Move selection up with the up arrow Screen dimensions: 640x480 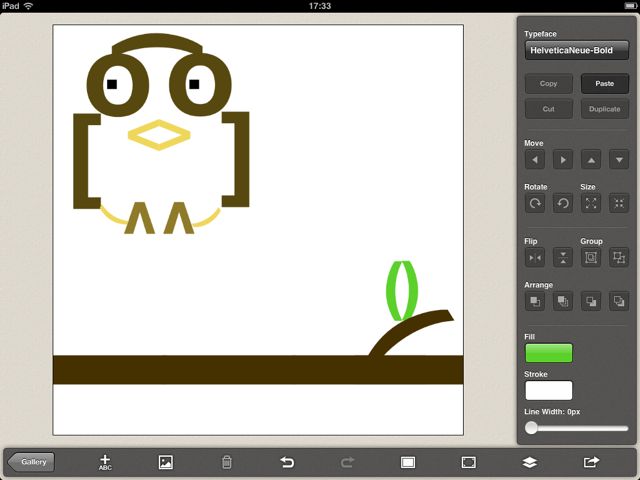pos(591,160)
